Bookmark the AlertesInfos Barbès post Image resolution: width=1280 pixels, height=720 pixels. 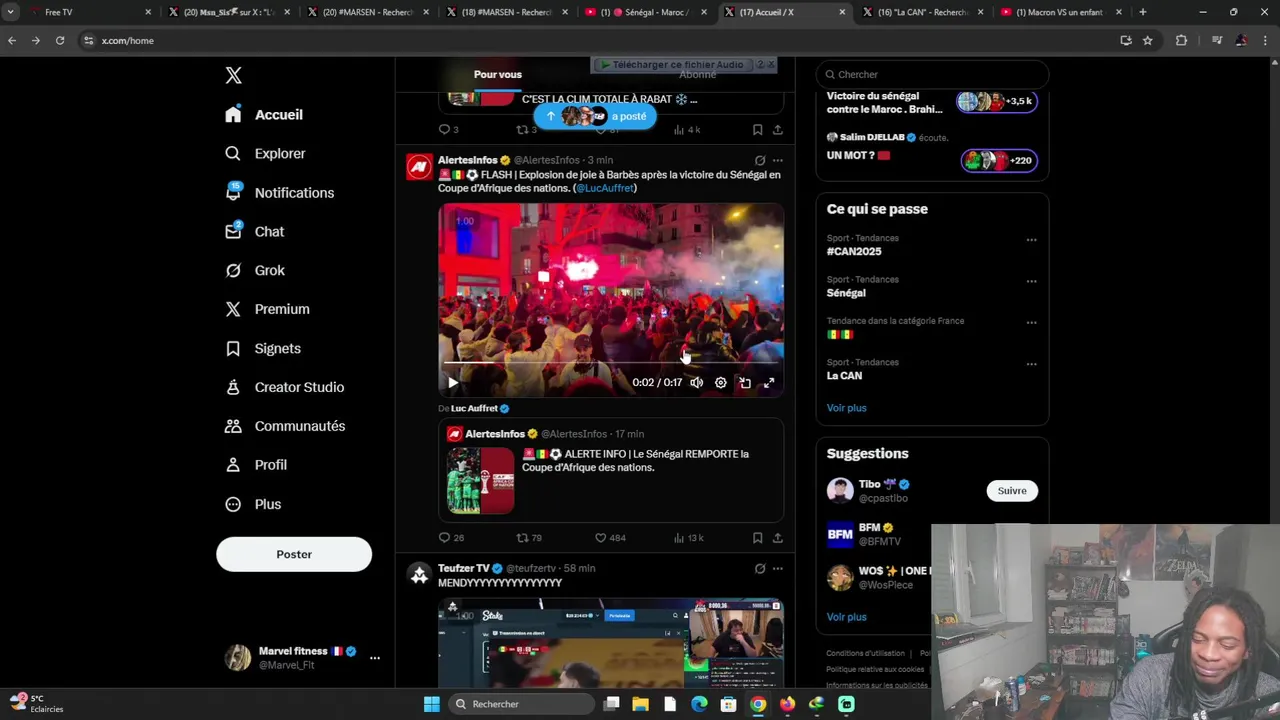tap(757, 538)
